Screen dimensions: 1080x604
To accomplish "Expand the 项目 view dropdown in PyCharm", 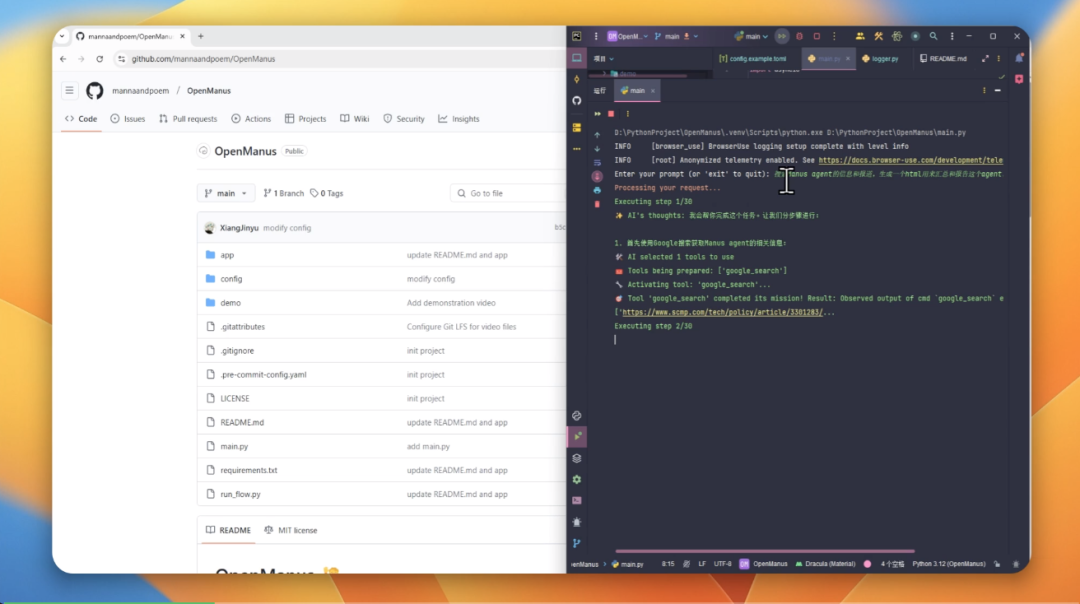I will click(x=603, y=59).
